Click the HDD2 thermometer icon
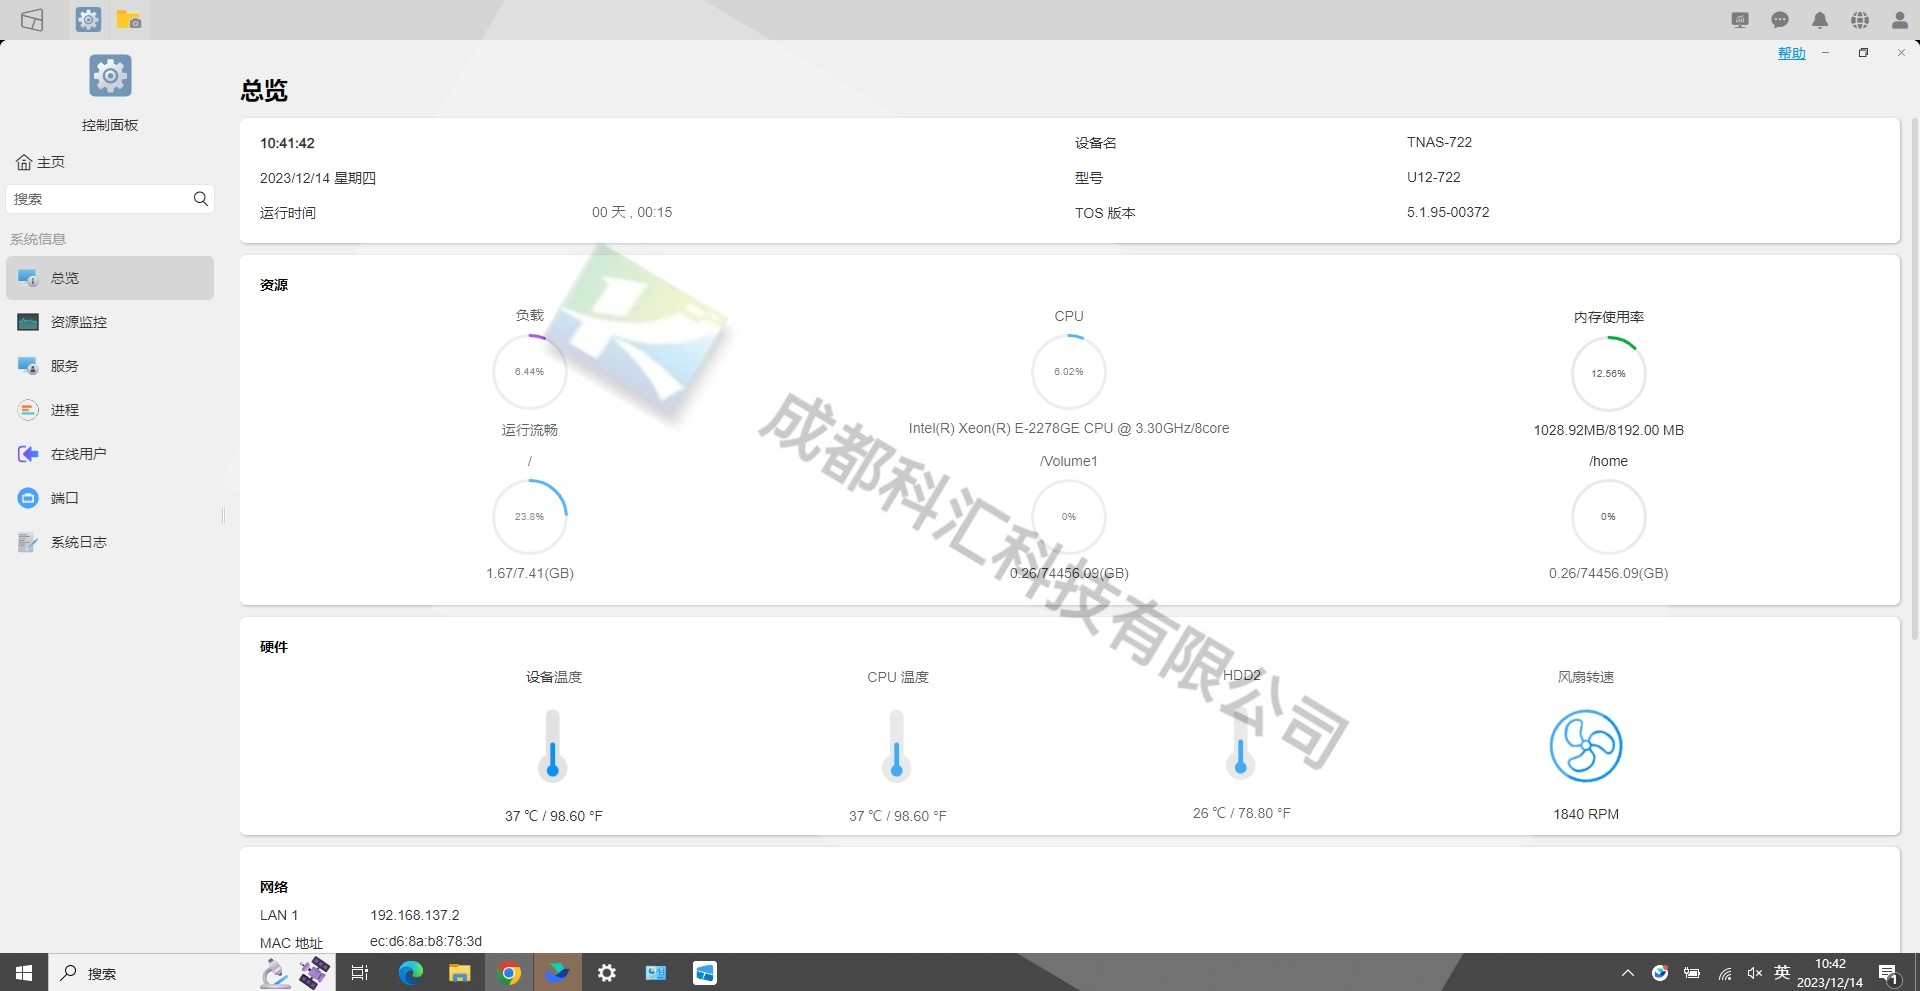 pos(1241,746)
